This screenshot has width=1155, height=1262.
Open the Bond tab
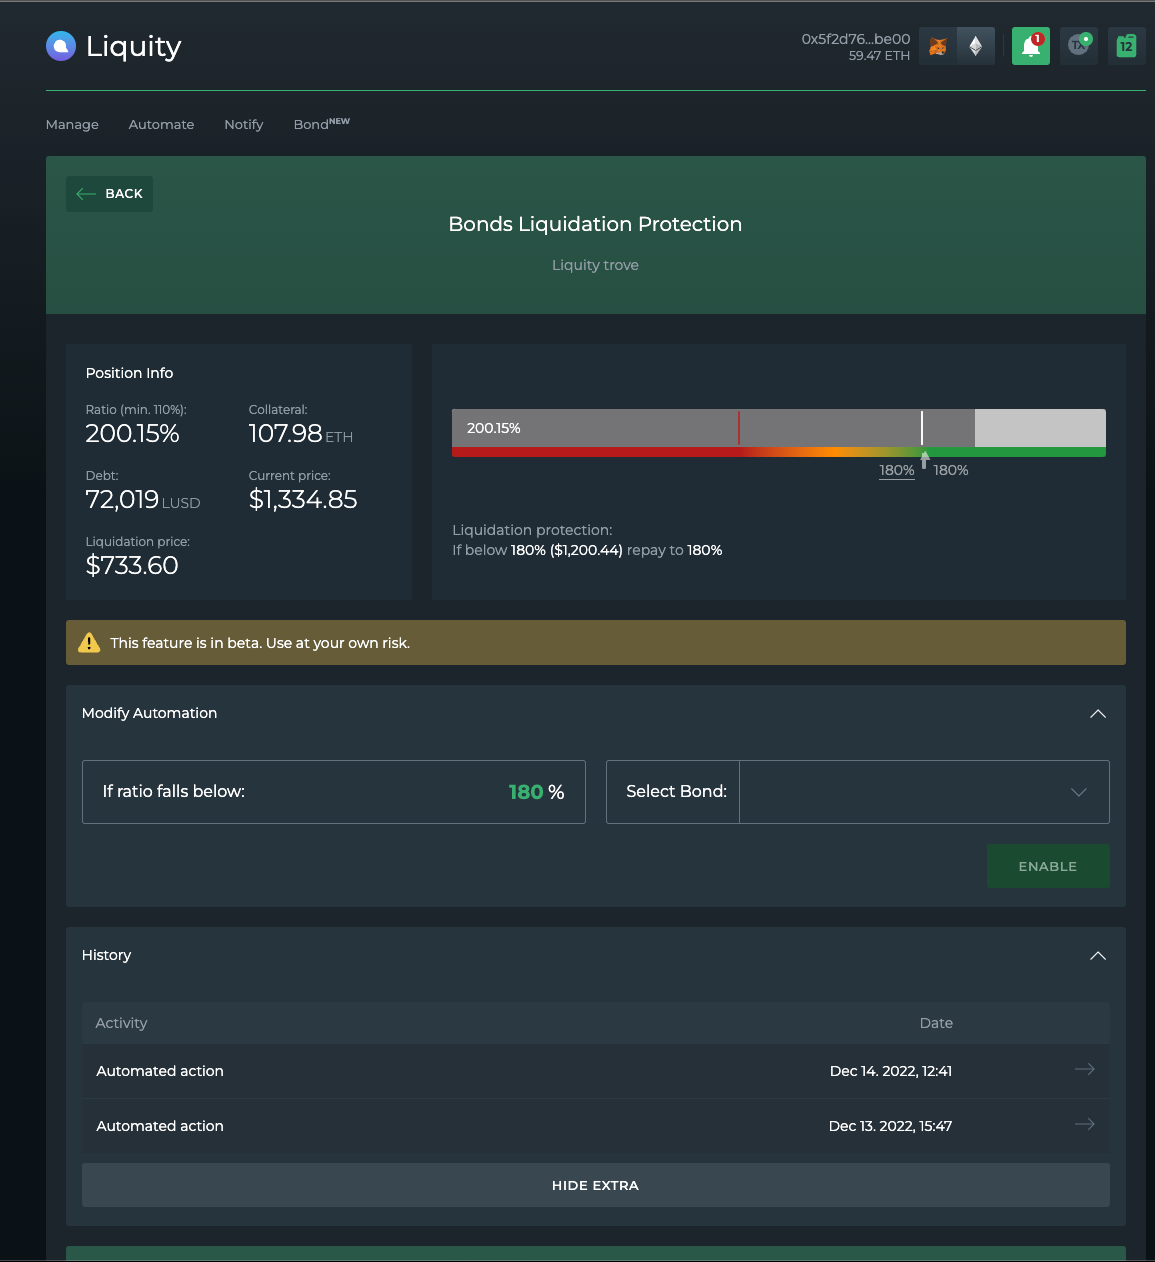(x=321, y=124)
